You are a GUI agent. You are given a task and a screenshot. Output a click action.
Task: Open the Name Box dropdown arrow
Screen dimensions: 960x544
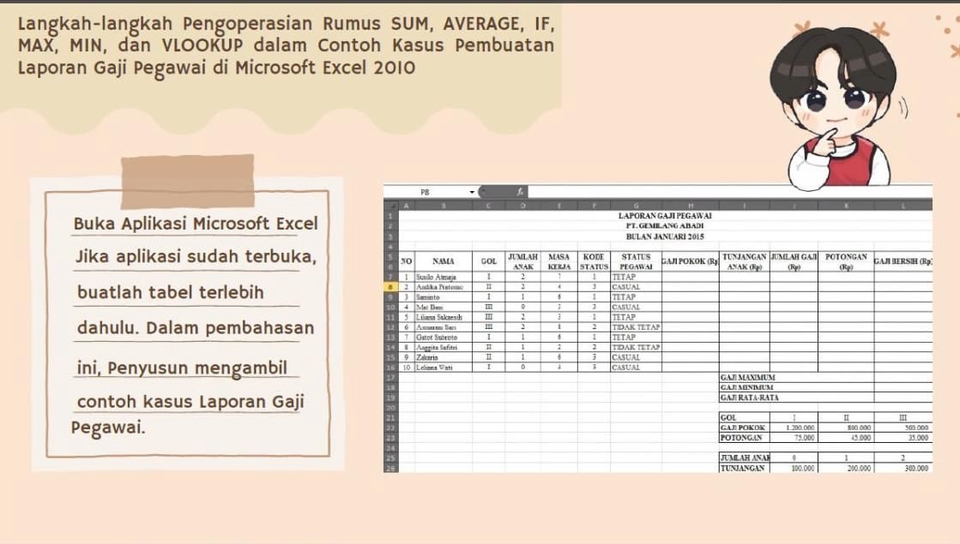pos(472,191)
